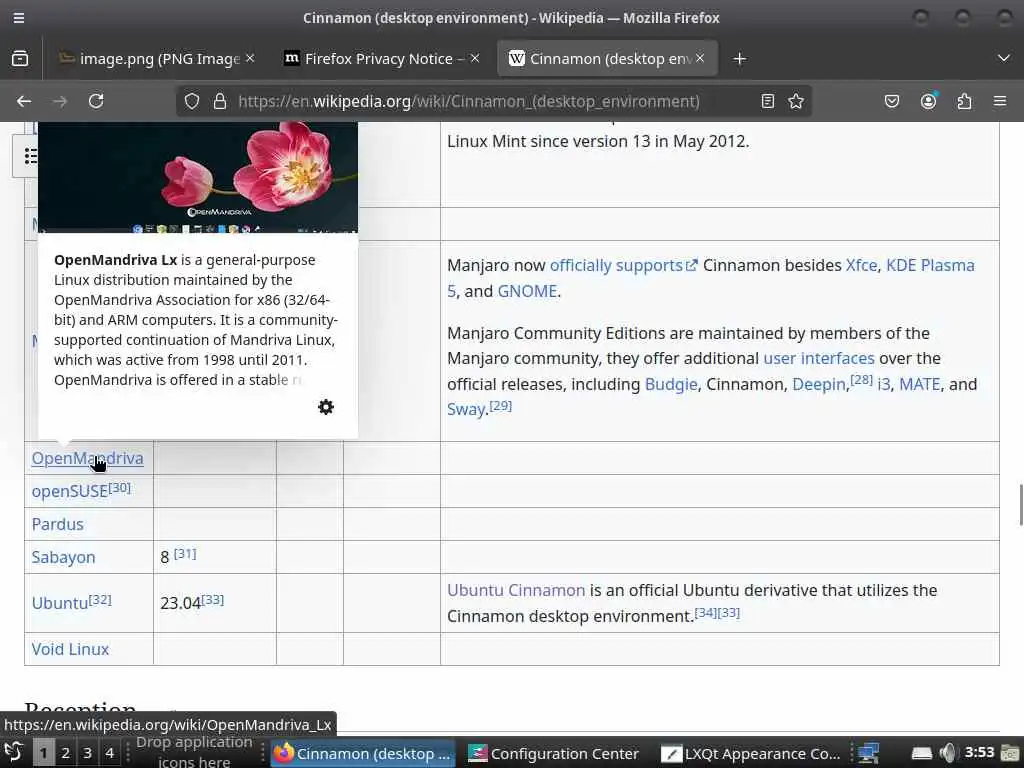Open citation 29 after Sway
Screen dimensions: 1024x768
pyautogui.click(x=501, y=406)
